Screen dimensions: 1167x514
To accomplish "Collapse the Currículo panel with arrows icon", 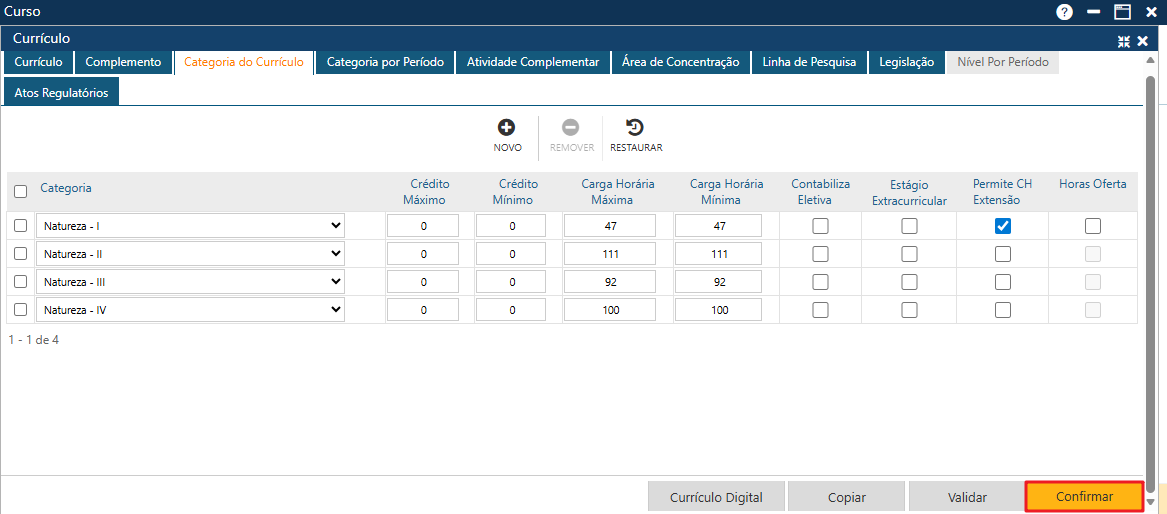I will [x=1124, y=42].
